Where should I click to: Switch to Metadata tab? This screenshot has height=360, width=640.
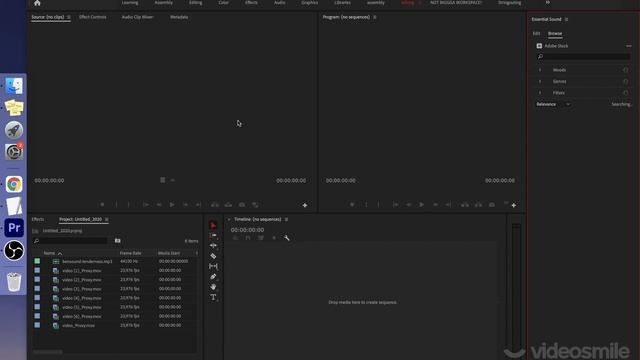[179, 17]
